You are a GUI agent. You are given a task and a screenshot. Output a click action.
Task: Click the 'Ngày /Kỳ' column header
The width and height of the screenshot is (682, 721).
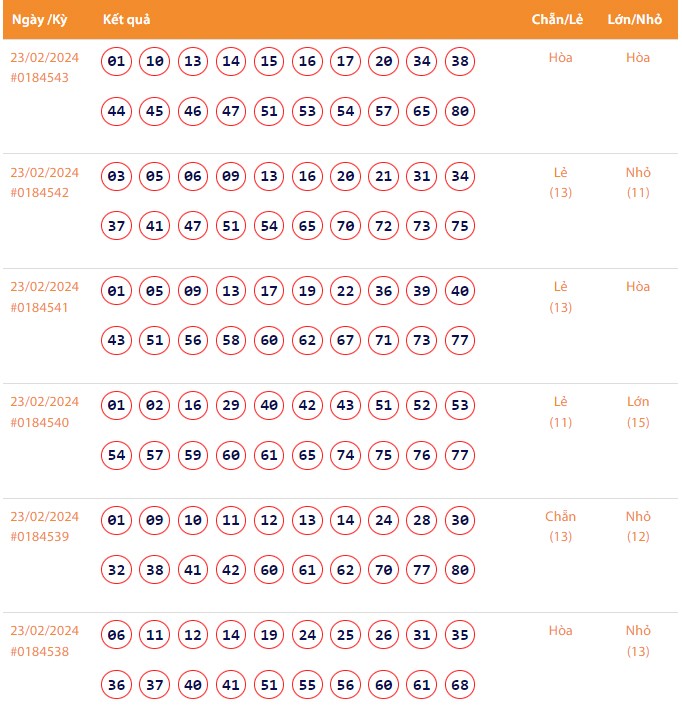[40, 20]
